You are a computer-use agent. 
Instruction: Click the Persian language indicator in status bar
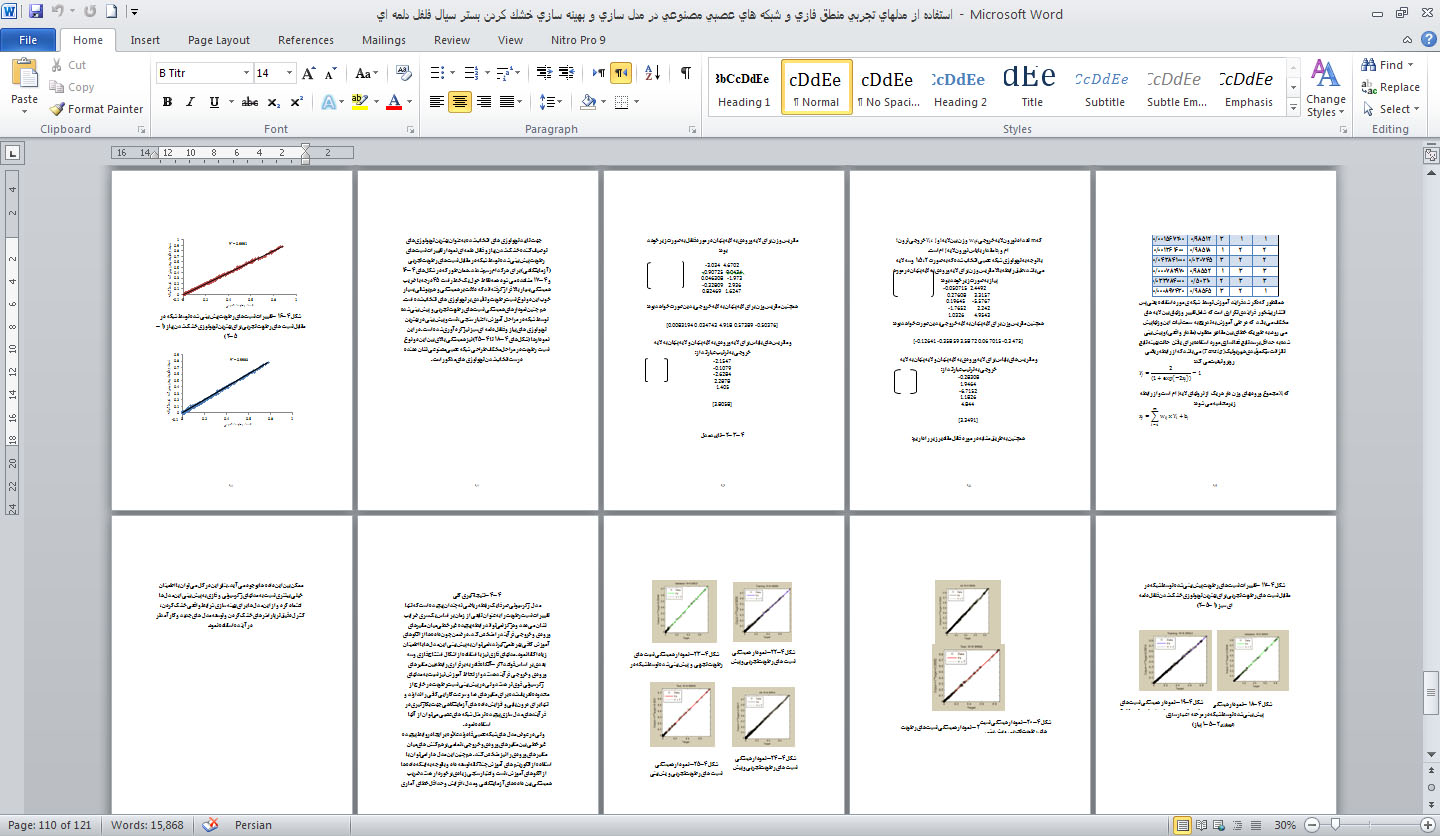[253, 825]
